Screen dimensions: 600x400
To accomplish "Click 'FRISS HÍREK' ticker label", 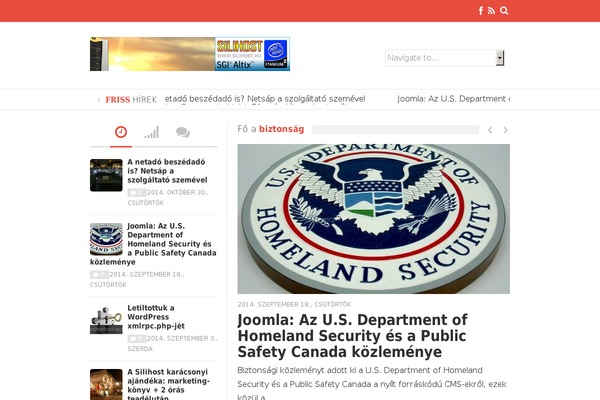I will point(131,100).
